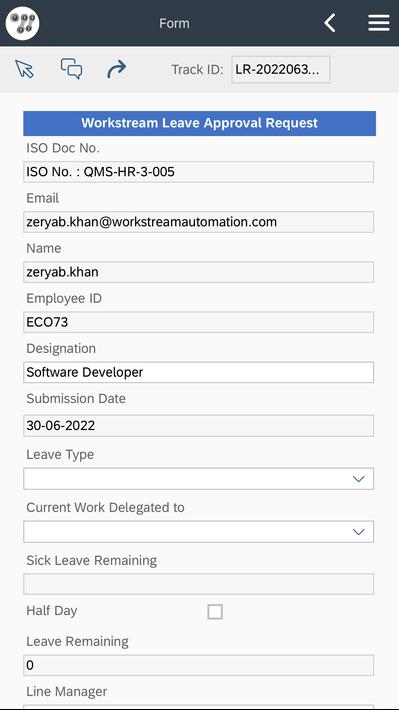Click the Employee ID ECO73 field
The height and width of the screenshot is (710, 399).
[198, 322]
